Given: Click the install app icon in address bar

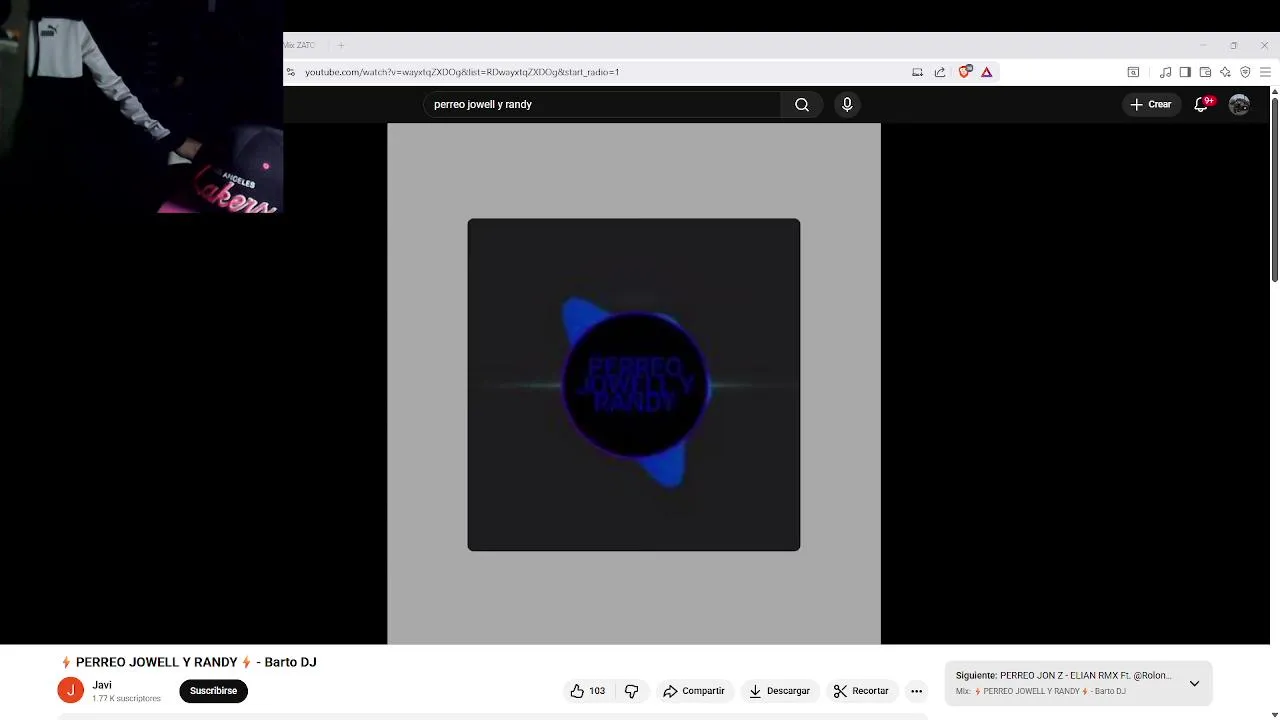Looking at the screenshot, I should pos(917,72).
